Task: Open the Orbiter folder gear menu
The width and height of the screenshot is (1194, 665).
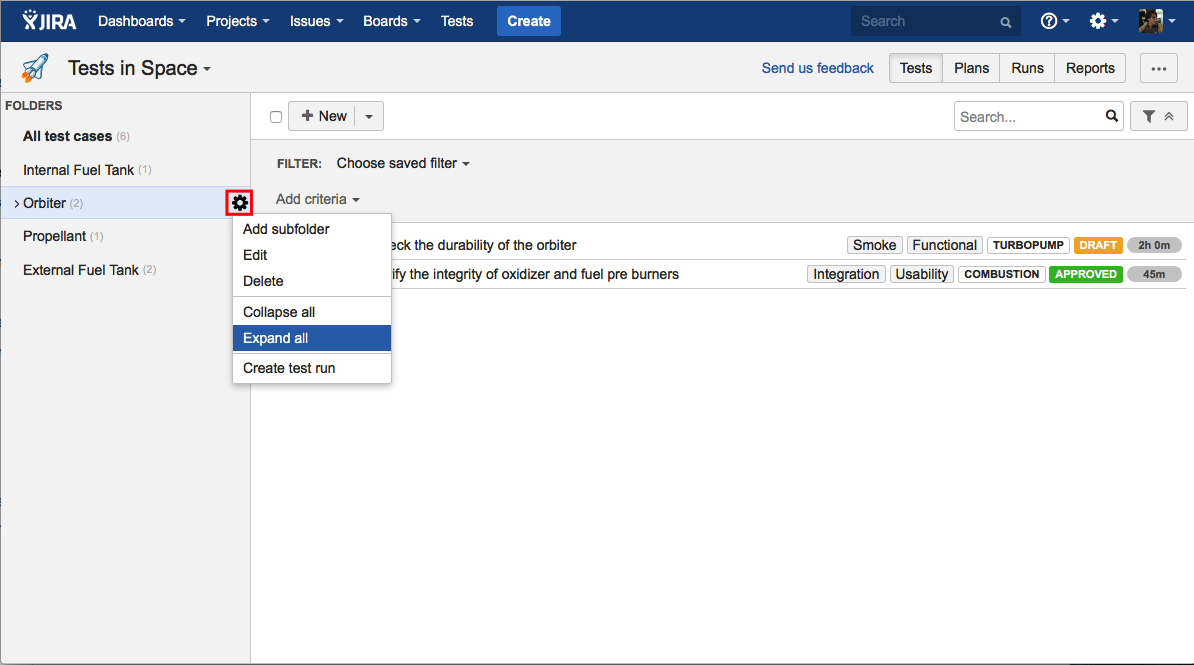Action: [239, 203]
